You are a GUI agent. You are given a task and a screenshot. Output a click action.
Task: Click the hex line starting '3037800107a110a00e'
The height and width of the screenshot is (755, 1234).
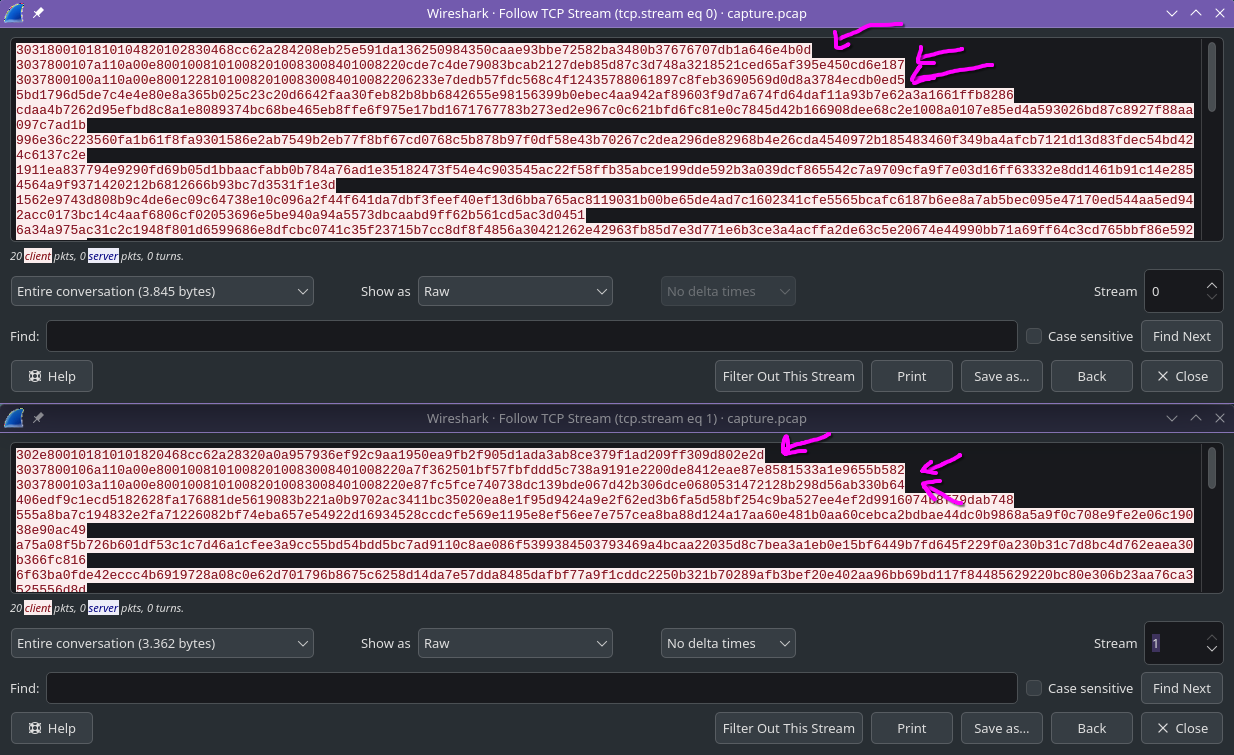461,64
